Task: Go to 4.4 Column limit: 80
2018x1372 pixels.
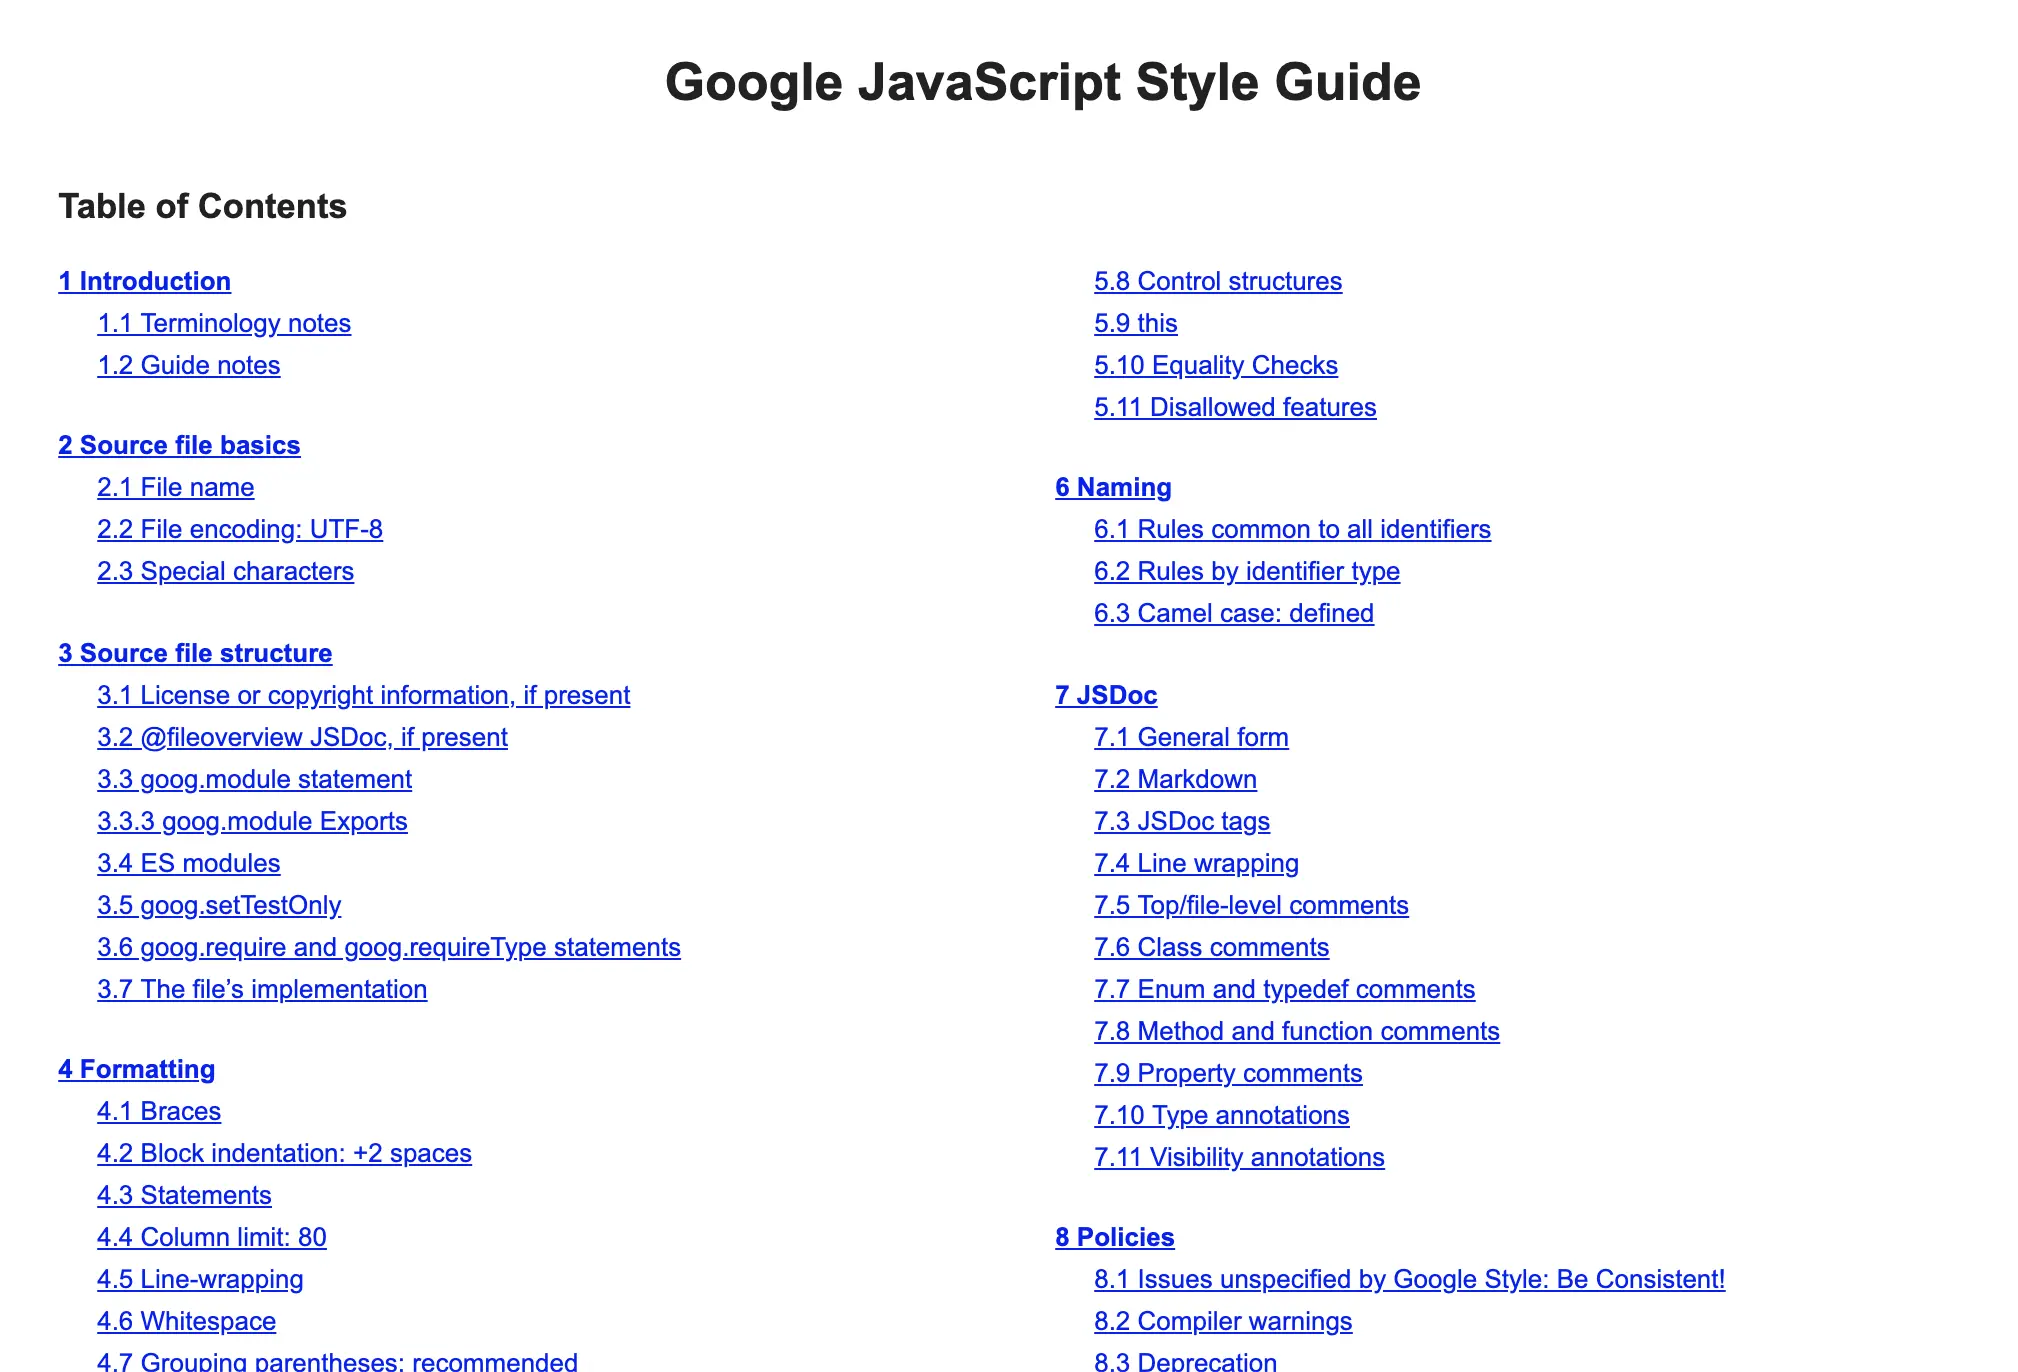Action: pos(212,1237)
